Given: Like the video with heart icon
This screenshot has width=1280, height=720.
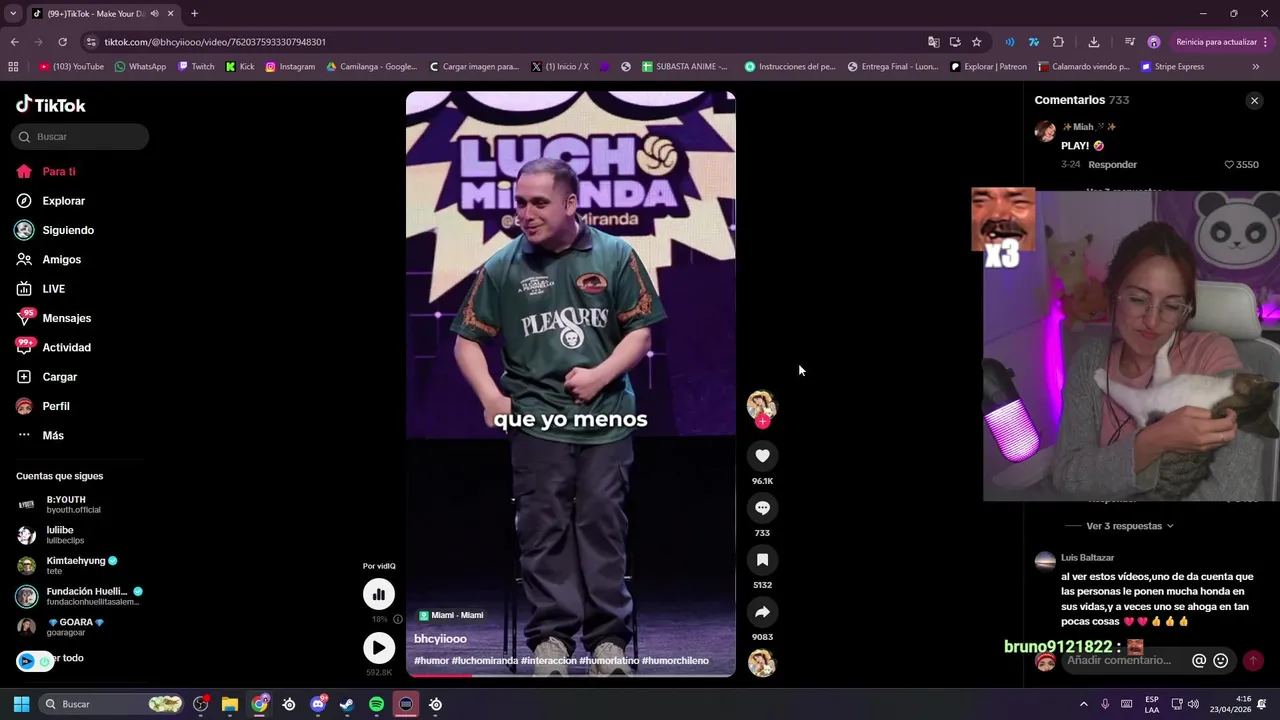Looking at the screenshot, I should coord(762,456).
